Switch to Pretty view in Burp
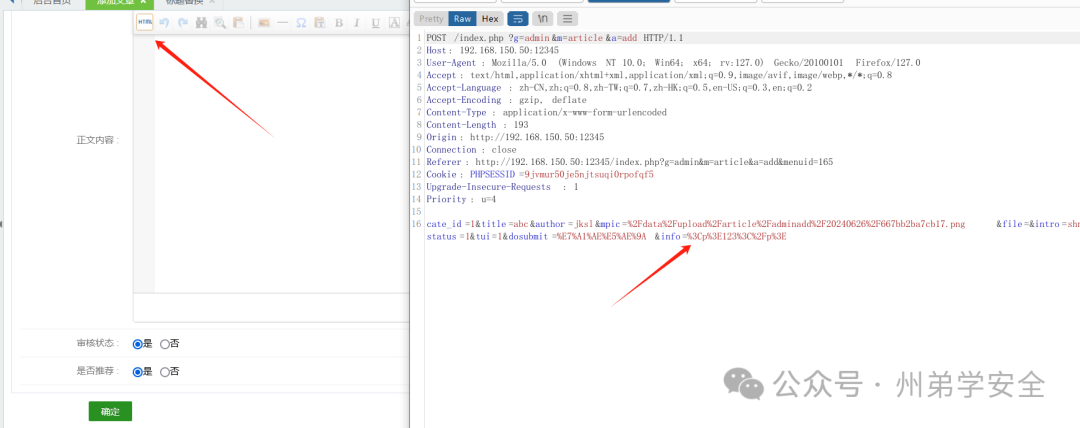Screen dimensions: 1080x428 (431, 19)
